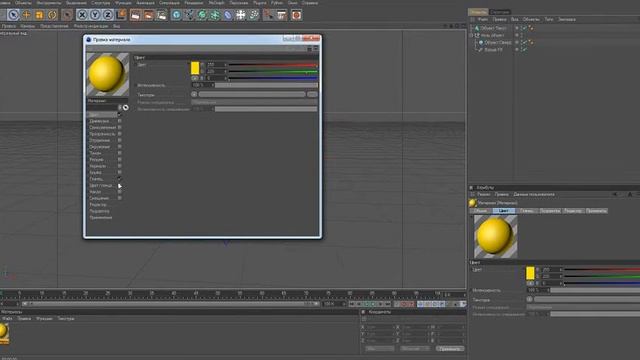Toggle the Z axis lock

108,15
